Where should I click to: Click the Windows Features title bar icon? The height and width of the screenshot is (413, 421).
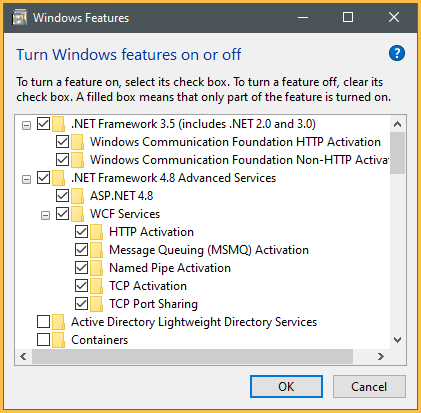[x=19, y=18]
